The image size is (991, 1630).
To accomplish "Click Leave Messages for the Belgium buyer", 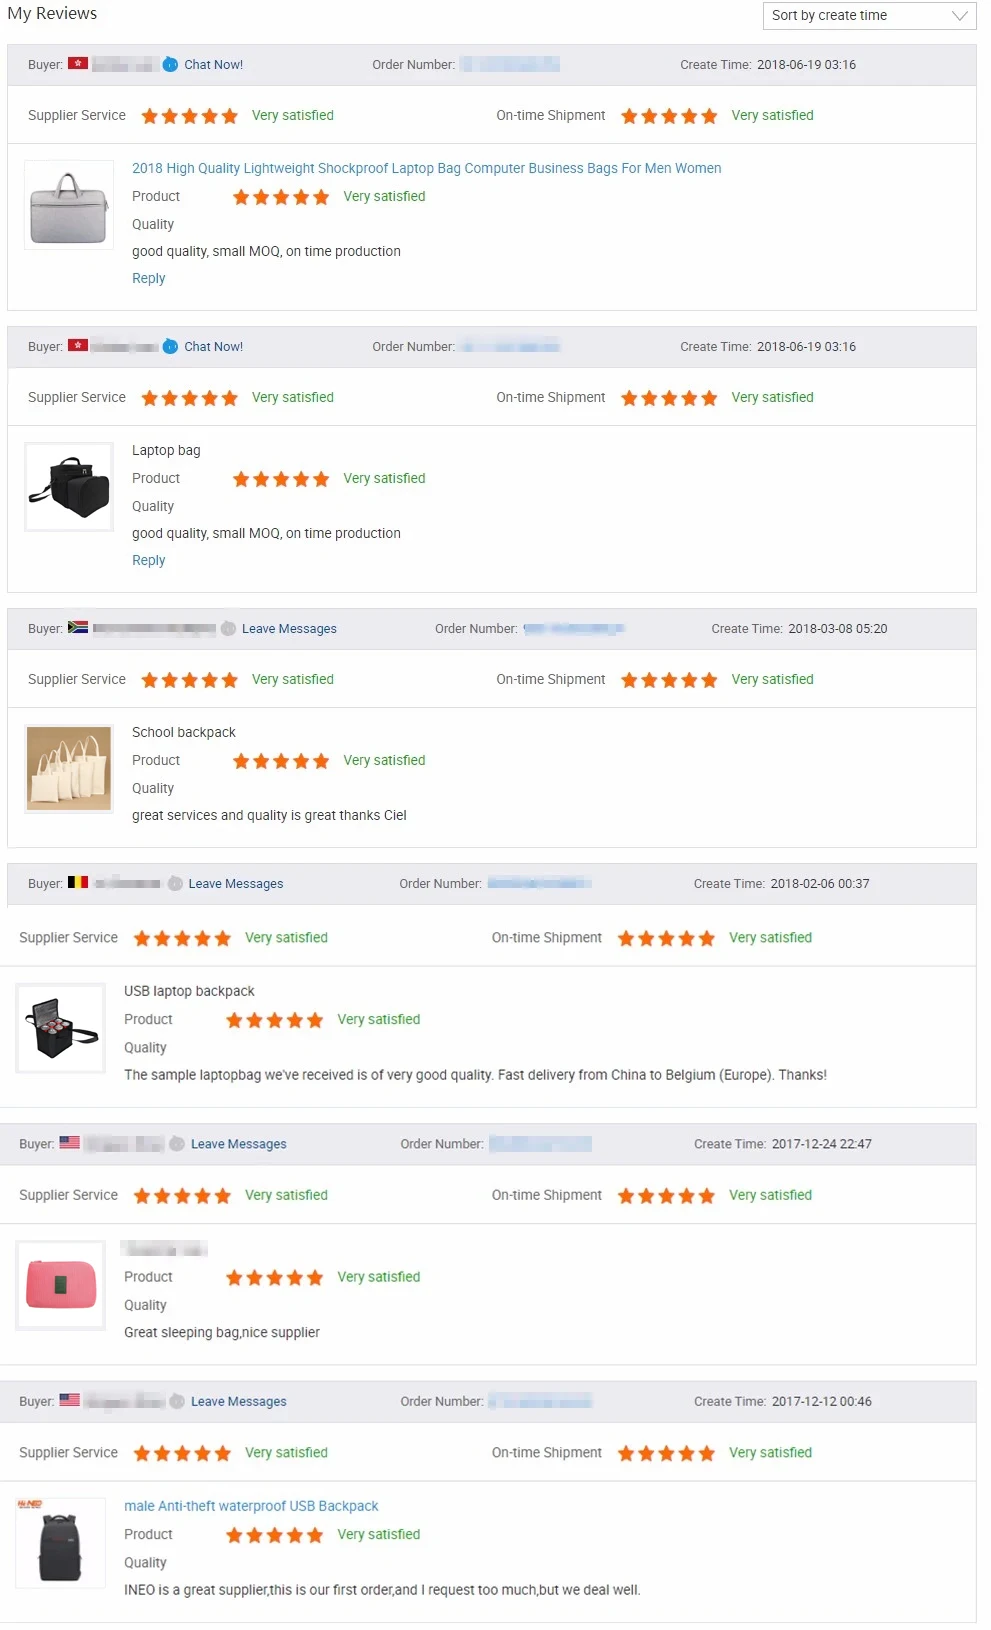I will click(236, 884).
